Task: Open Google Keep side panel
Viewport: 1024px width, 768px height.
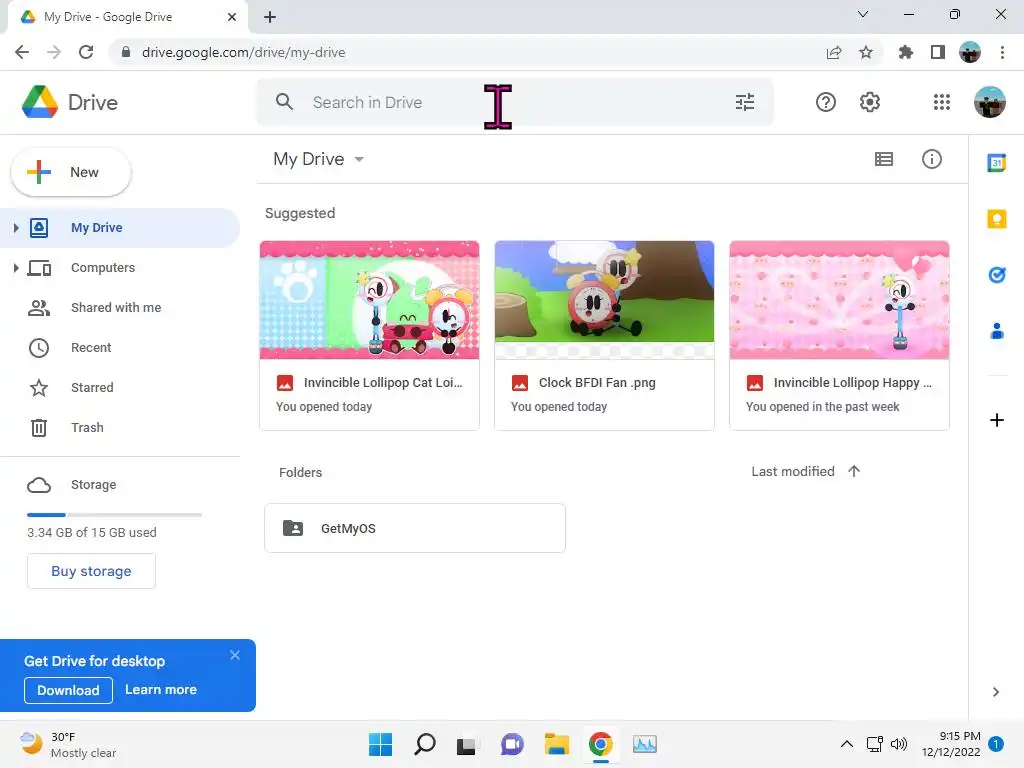Action: coord(996,219)
